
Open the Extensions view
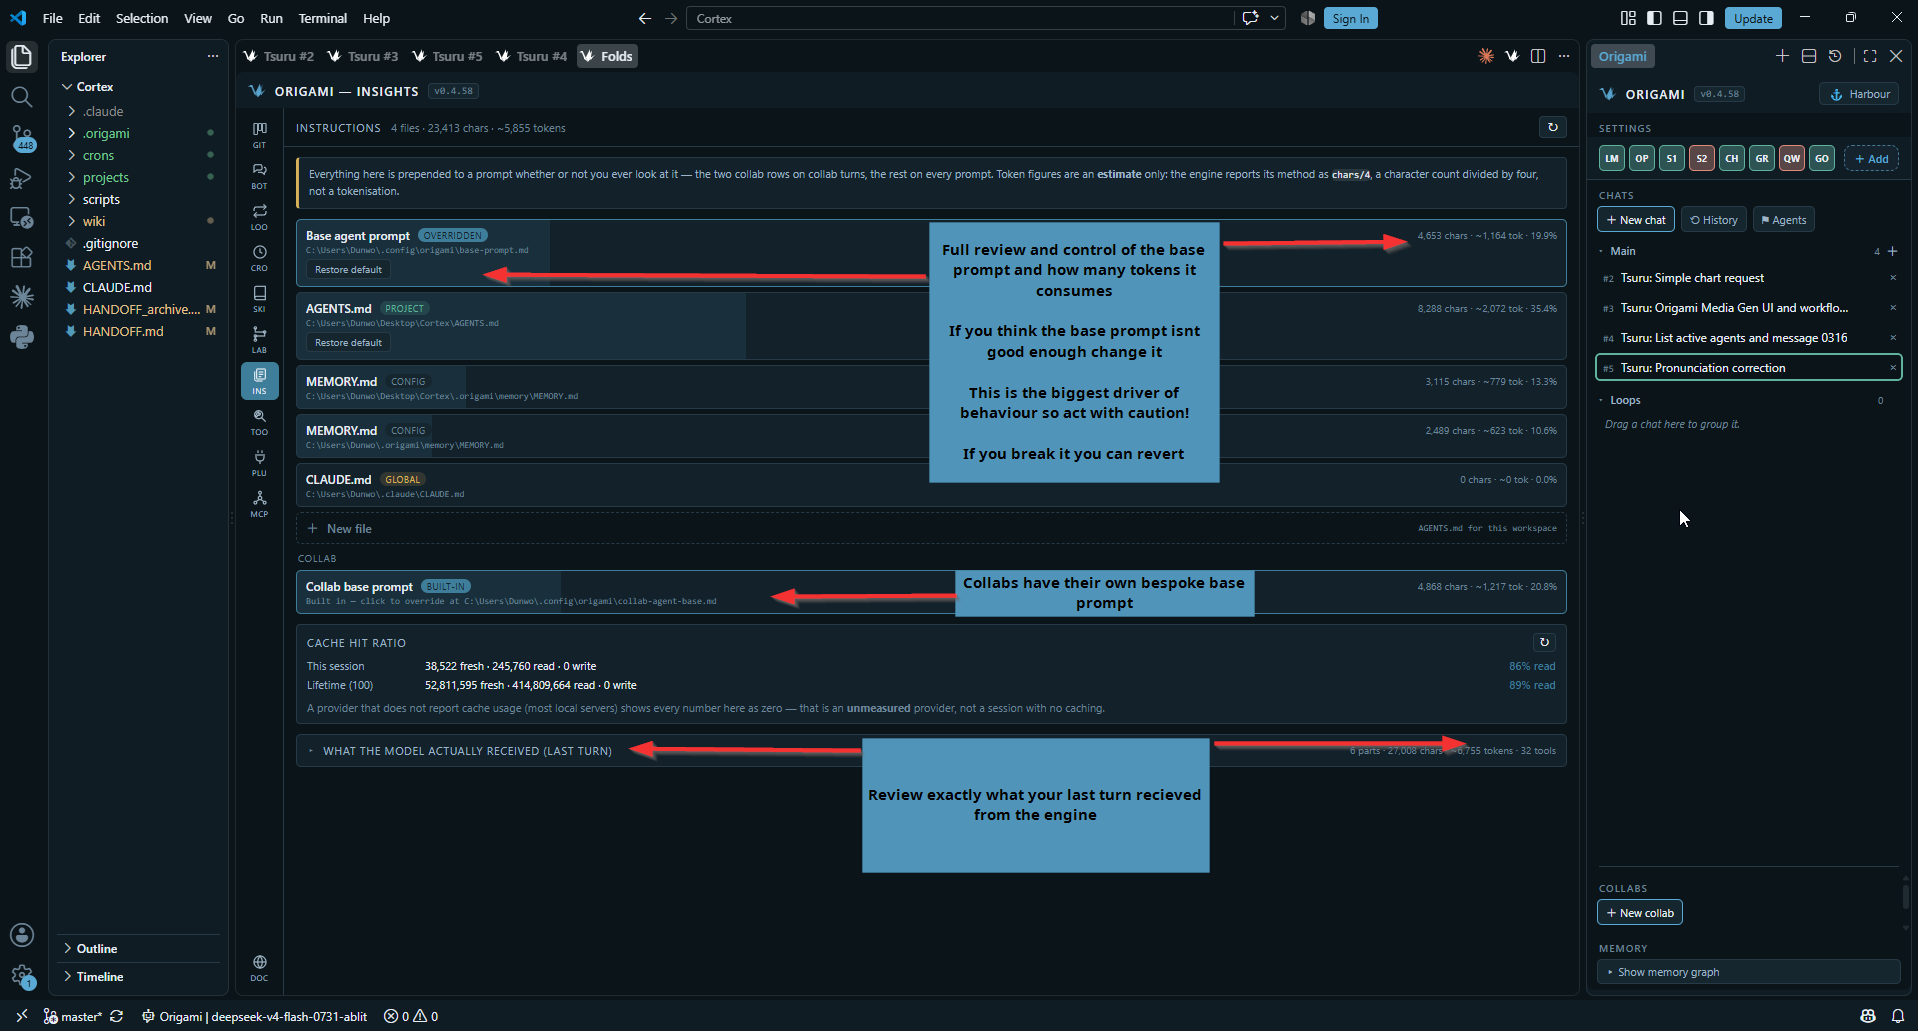coord(21,257)
